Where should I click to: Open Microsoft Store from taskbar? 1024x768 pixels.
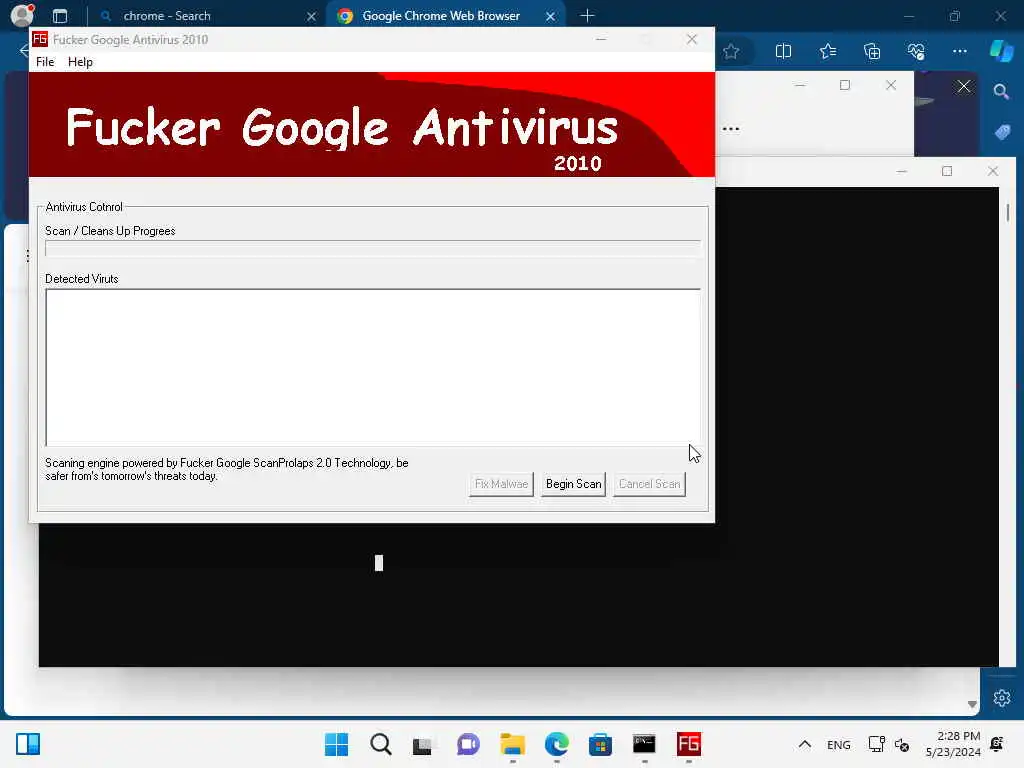point(600,744)
